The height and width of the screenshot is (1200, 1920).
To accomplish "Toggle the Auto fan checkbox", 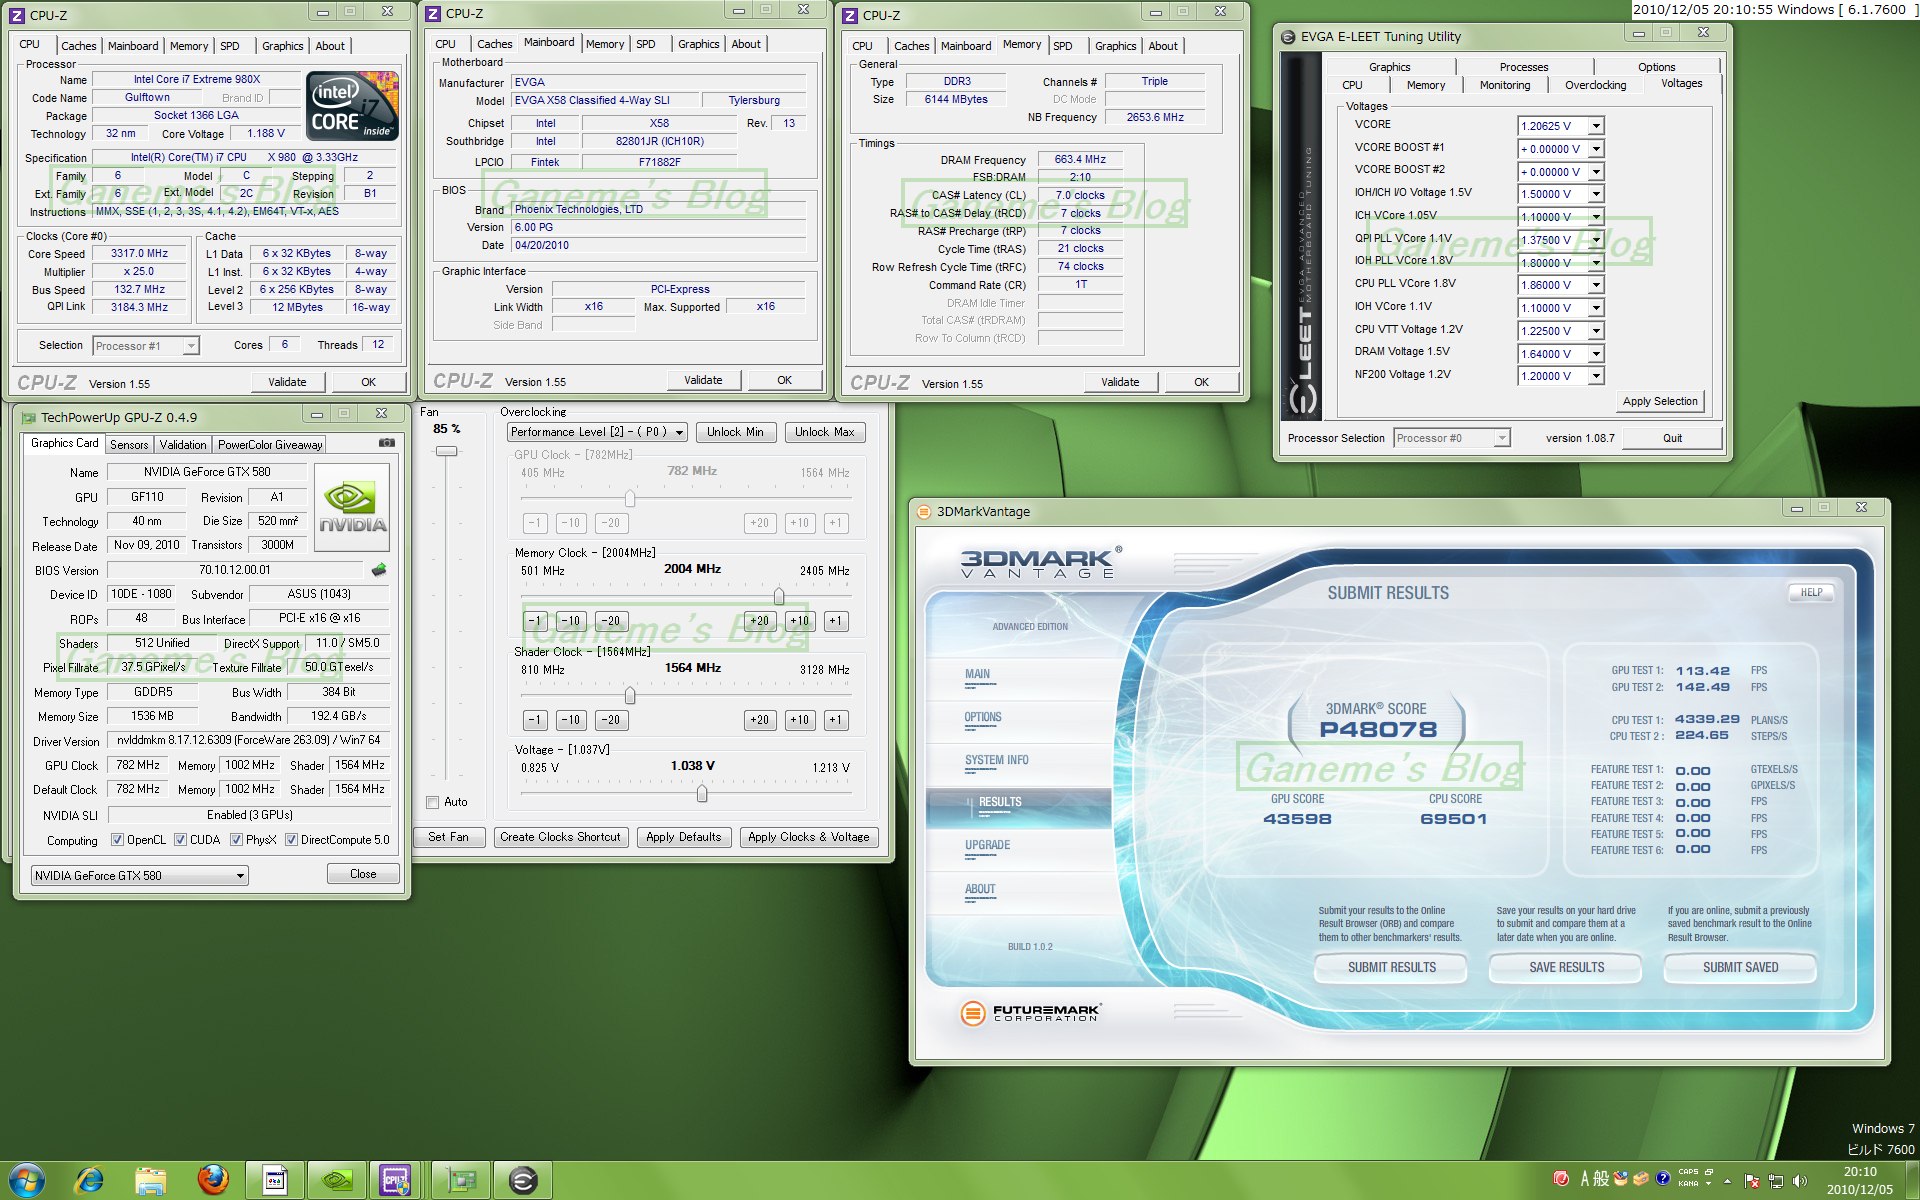I will [x=433, y=802].
